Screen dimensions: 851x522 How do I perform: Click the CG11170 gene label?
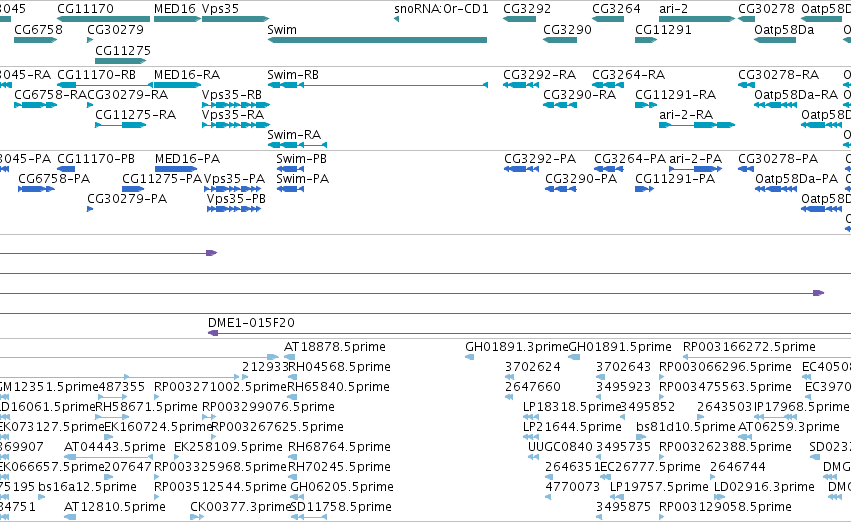85,9
